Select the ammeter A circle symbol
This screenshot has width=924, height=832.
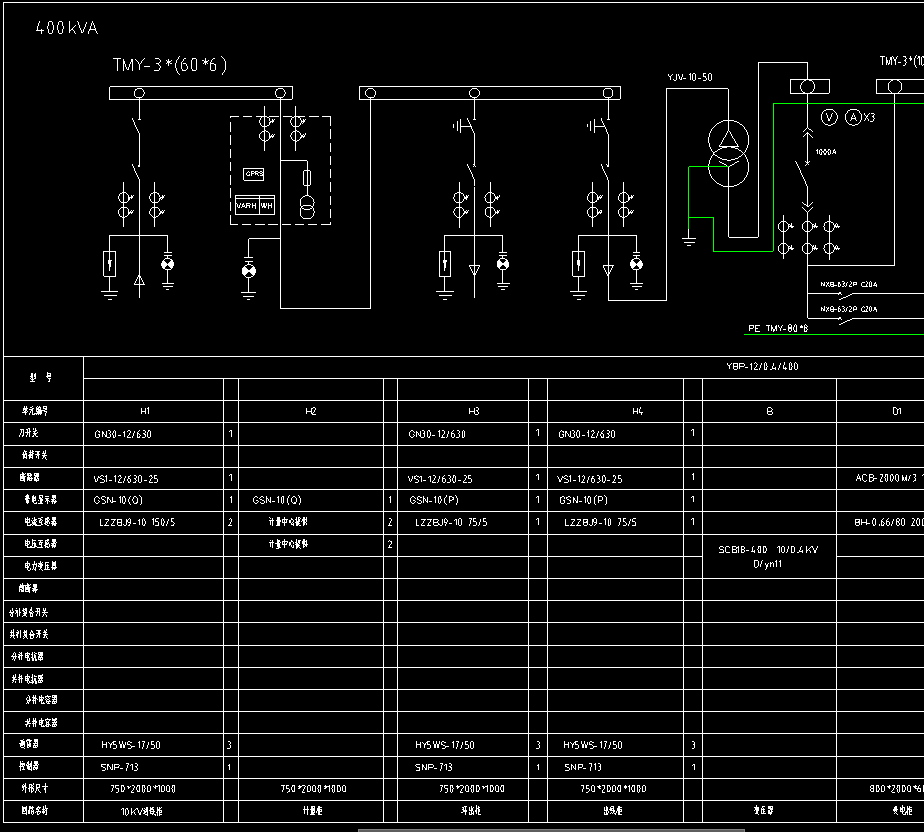point(853,117)
